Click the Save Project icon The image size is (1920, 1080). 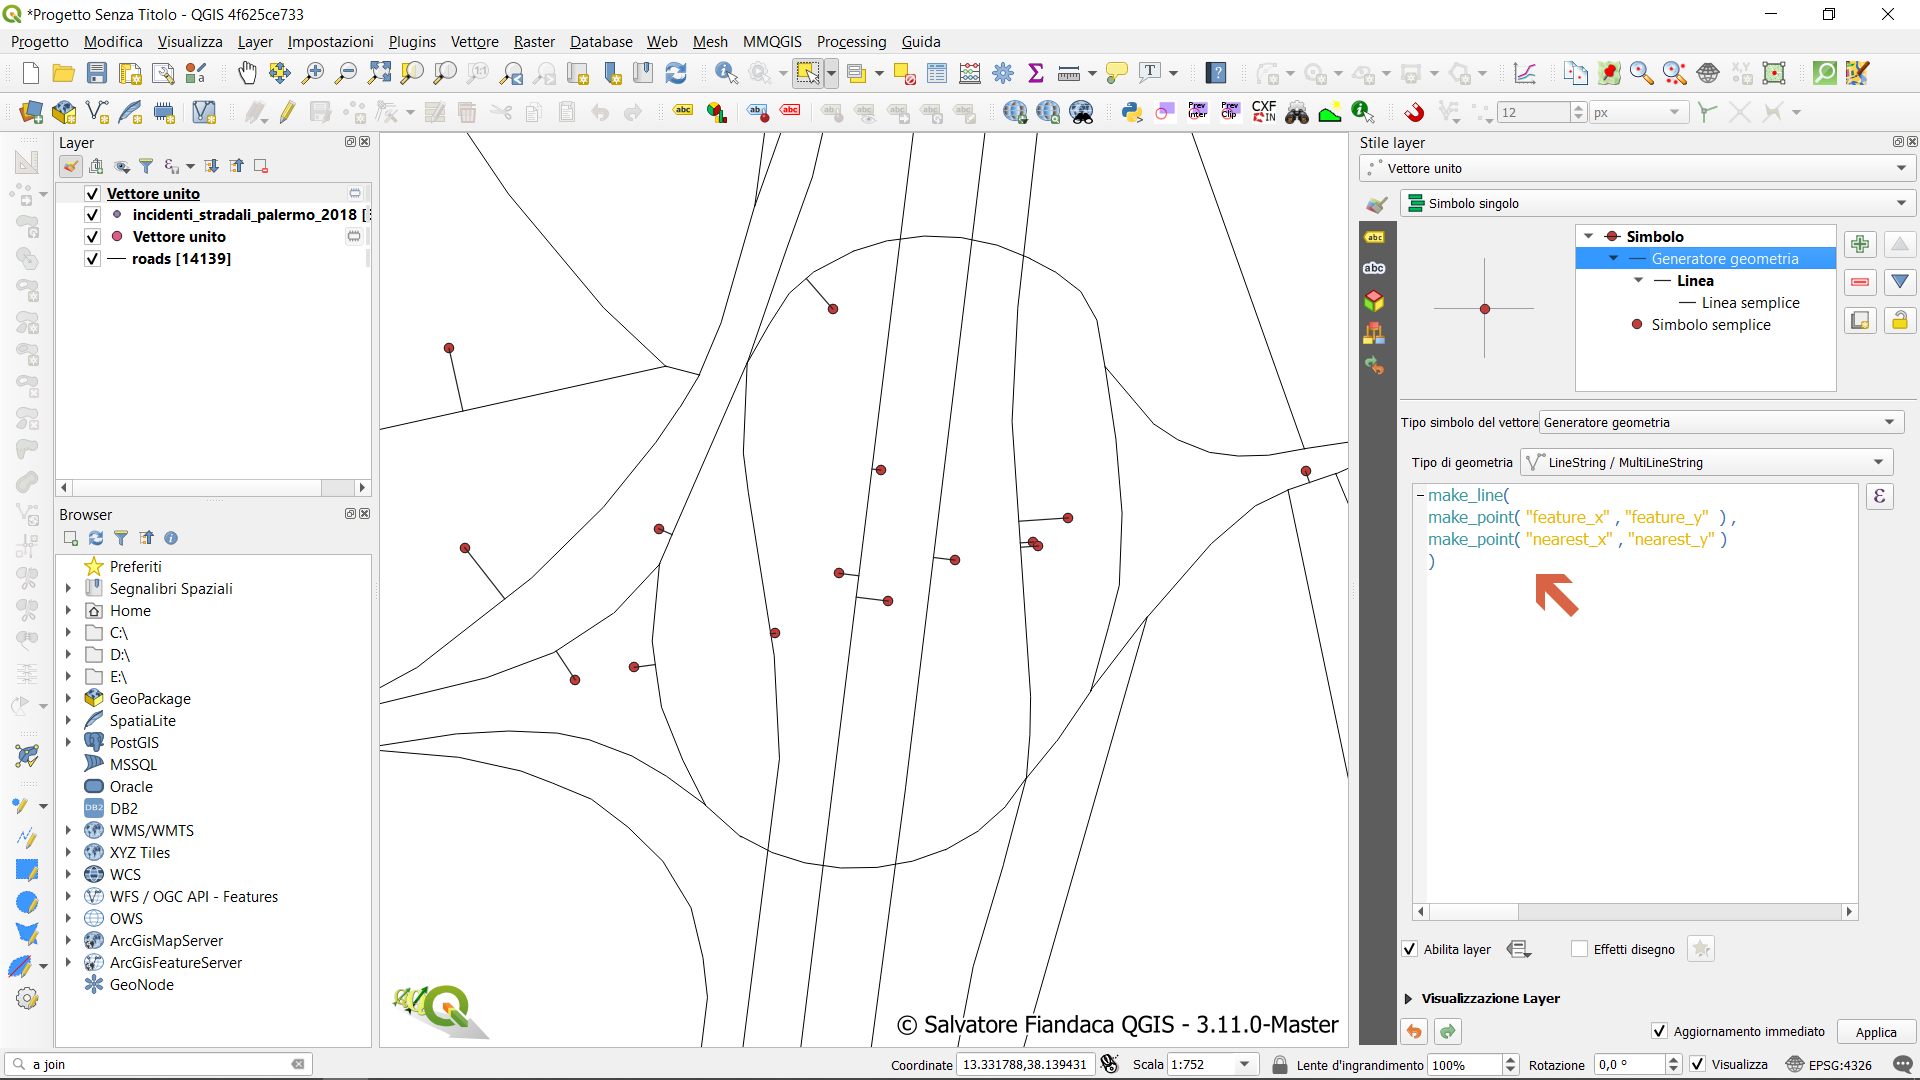pos(97,73)
